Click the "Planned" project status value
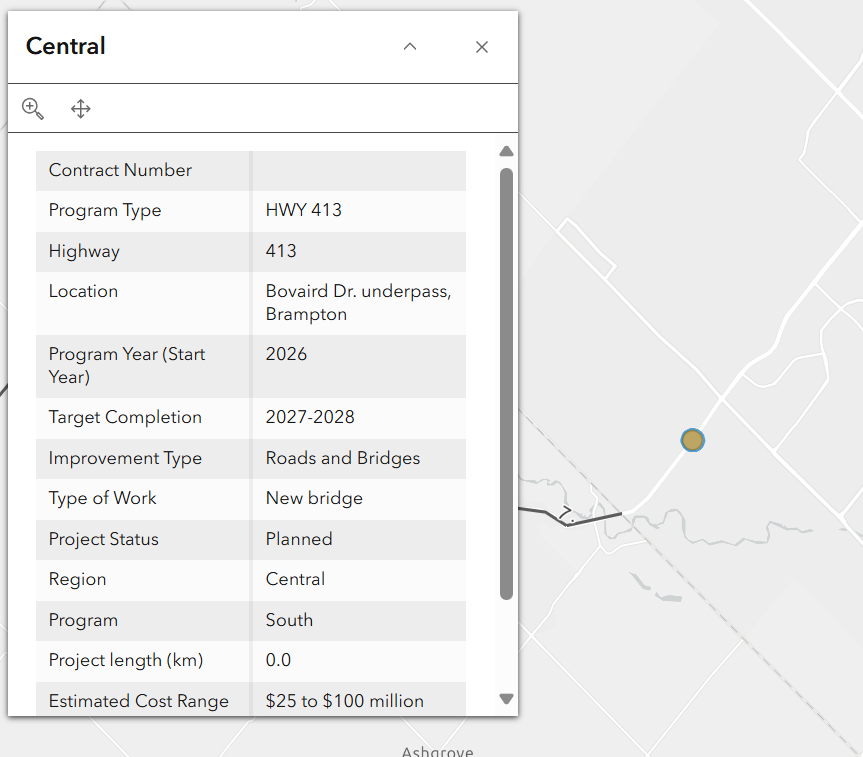863x757 pixels. pyautogui.click(x=298, y=539)
